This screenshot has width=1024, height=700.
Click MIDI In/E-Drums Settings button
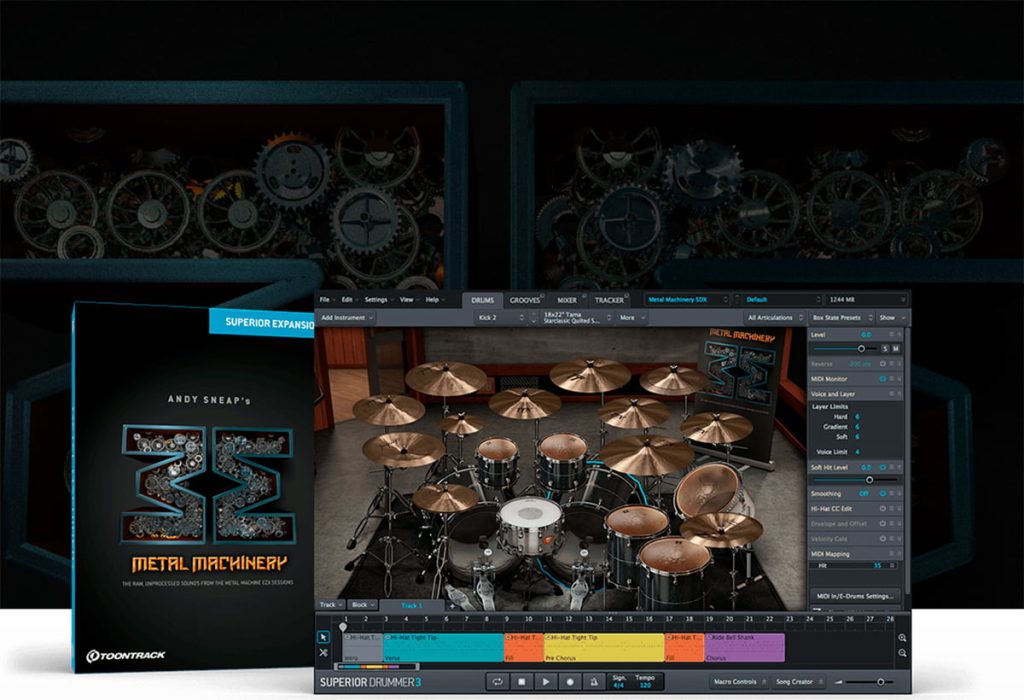coord(855,596)
